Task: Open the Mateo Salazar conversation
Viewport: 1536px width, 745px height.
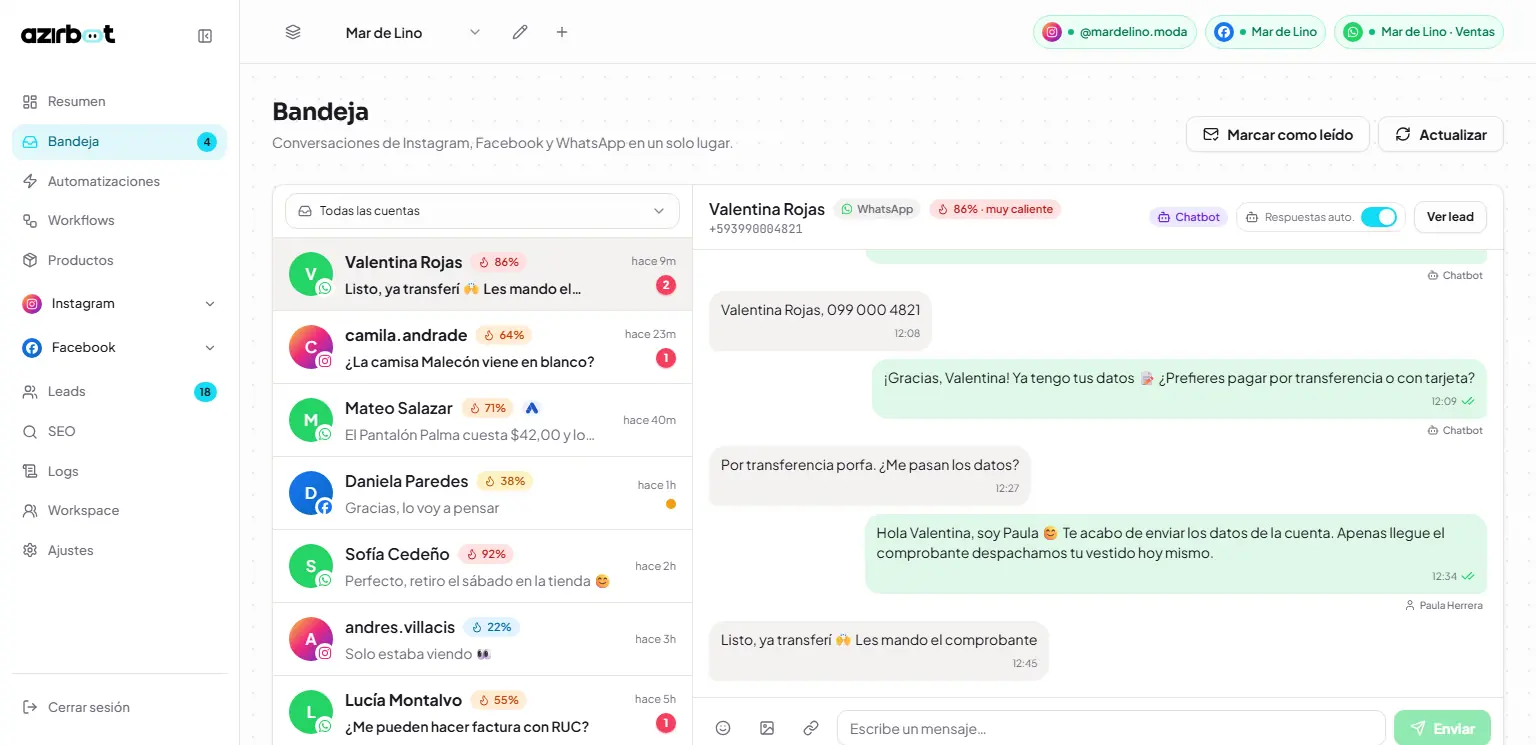Action: click(482, 421)
